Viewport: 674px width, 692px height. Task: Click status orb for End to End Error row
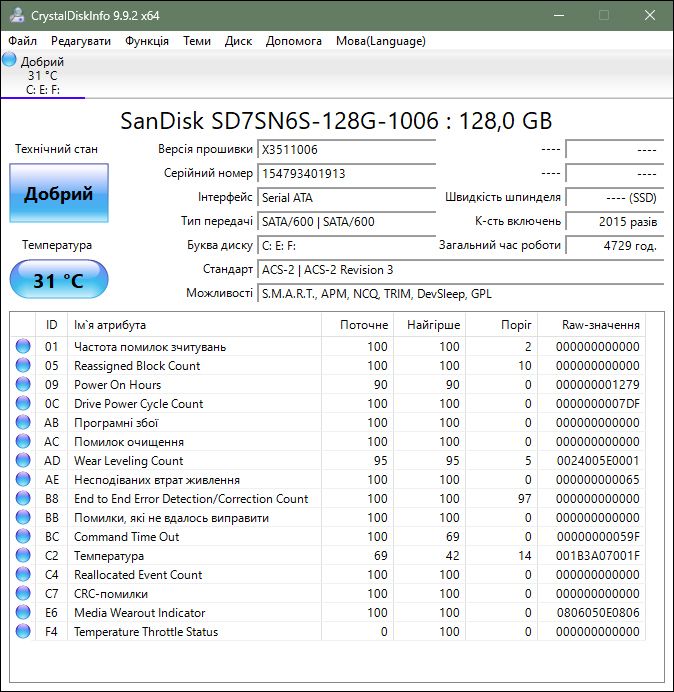coord(23,498)
